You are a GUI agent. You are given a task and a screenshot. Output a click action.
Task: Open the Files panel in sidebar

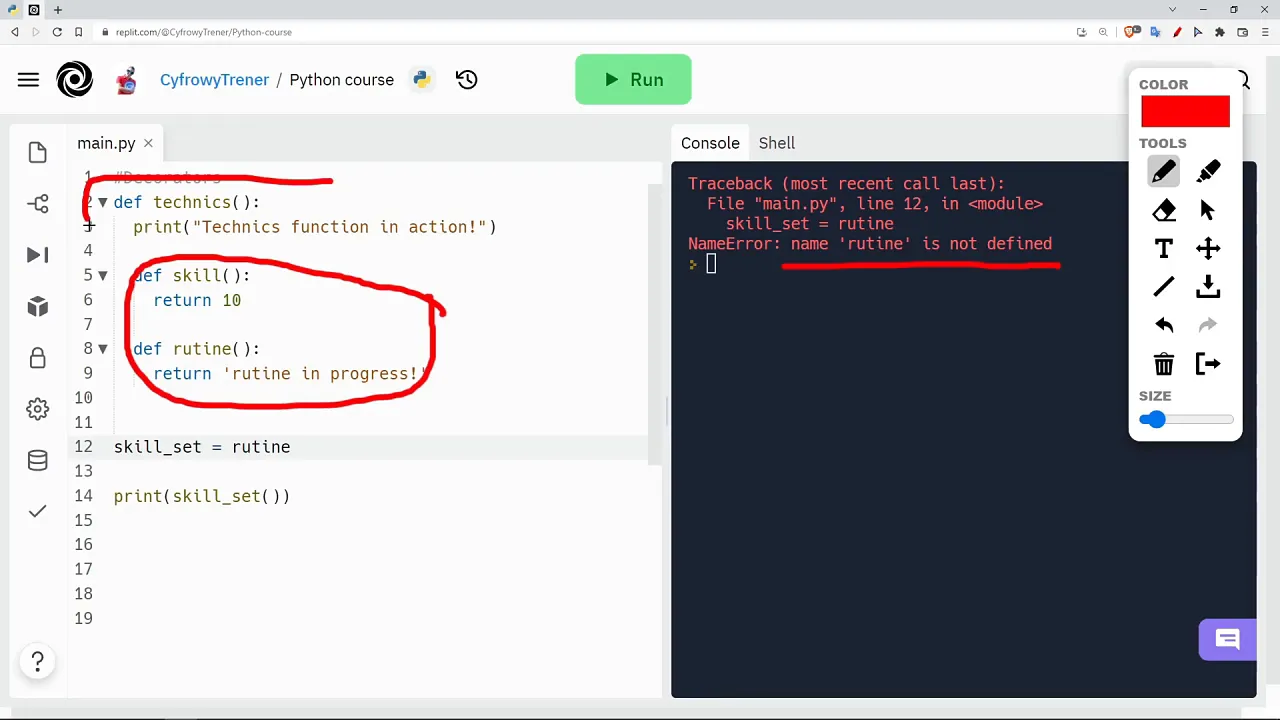[38, 152]
